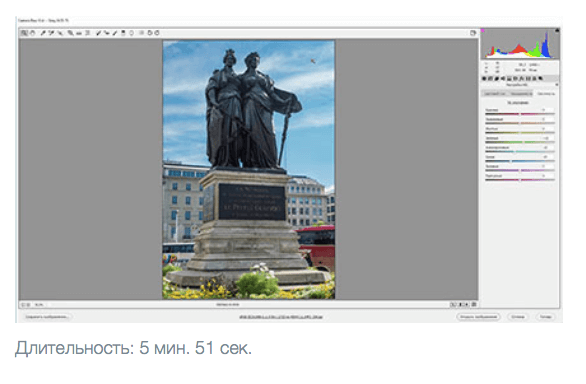Open the Presets panel icon
Viewport: 586px width, 384px height.
coord(534,78)
